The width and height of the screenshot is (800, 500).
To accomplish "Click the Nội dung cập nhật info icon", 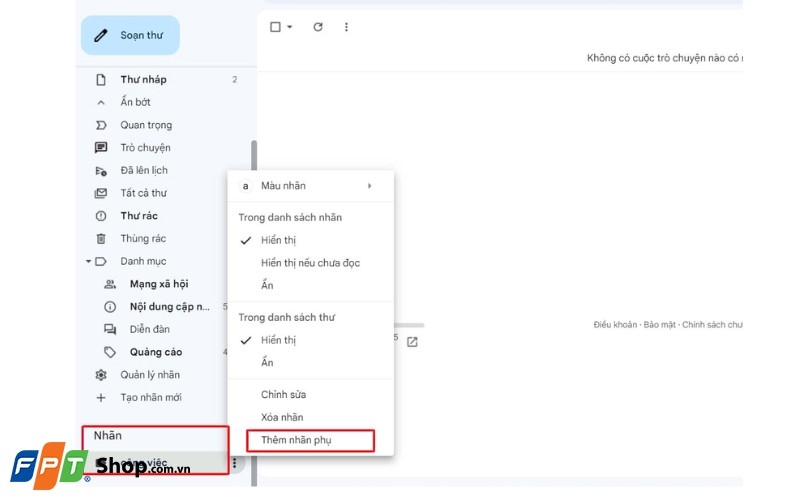I will tap(110, 307).
